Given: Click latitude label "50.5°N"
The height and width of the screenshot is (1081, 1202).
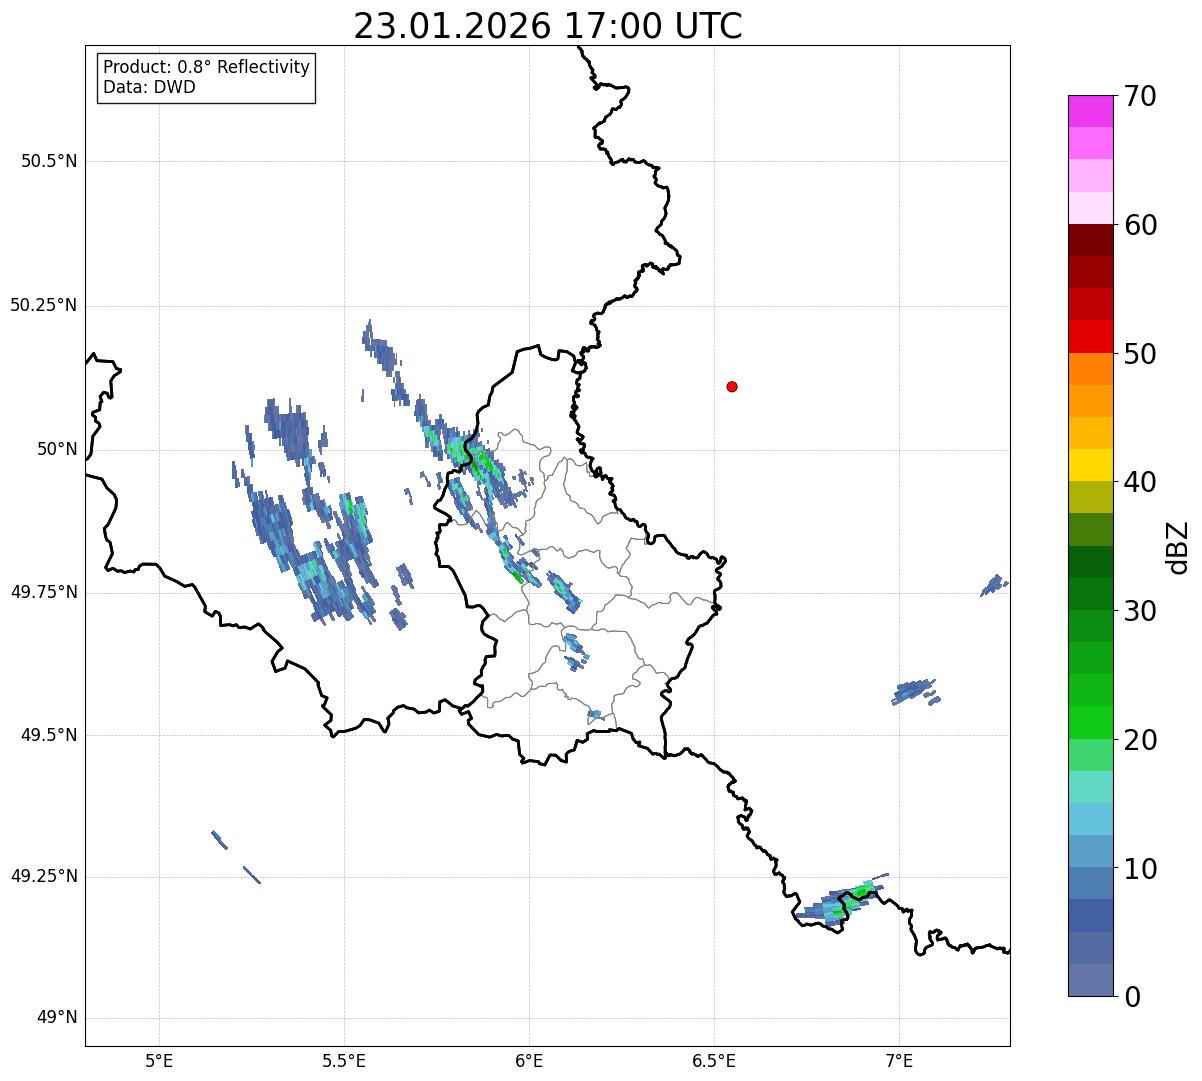Looking at the screenshot, I should tap(48, 161).
